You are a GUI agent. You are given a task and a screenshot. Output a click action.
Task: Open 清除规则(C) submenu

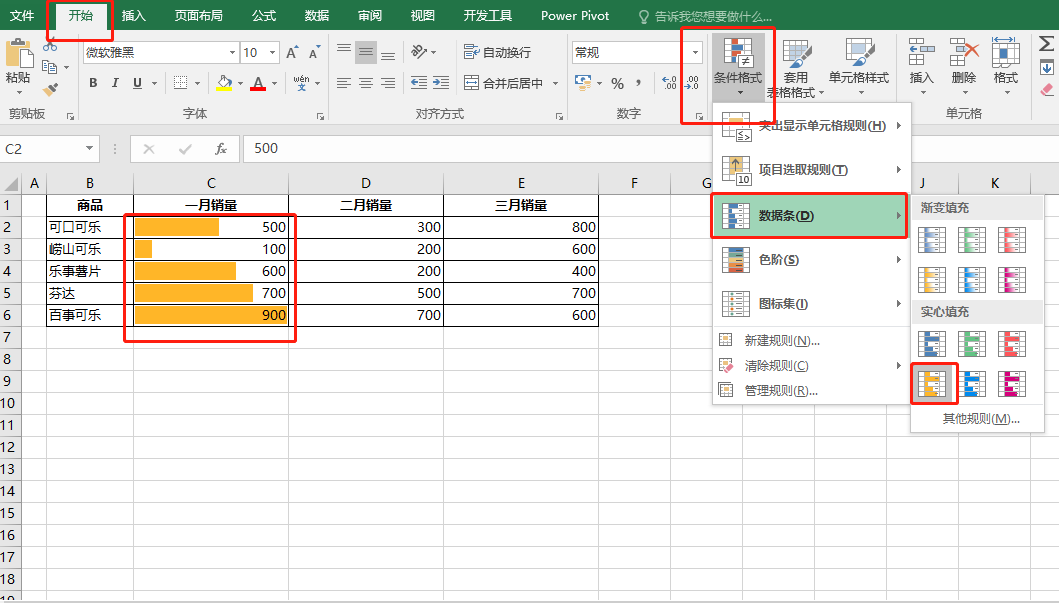(x=812, y=365)
